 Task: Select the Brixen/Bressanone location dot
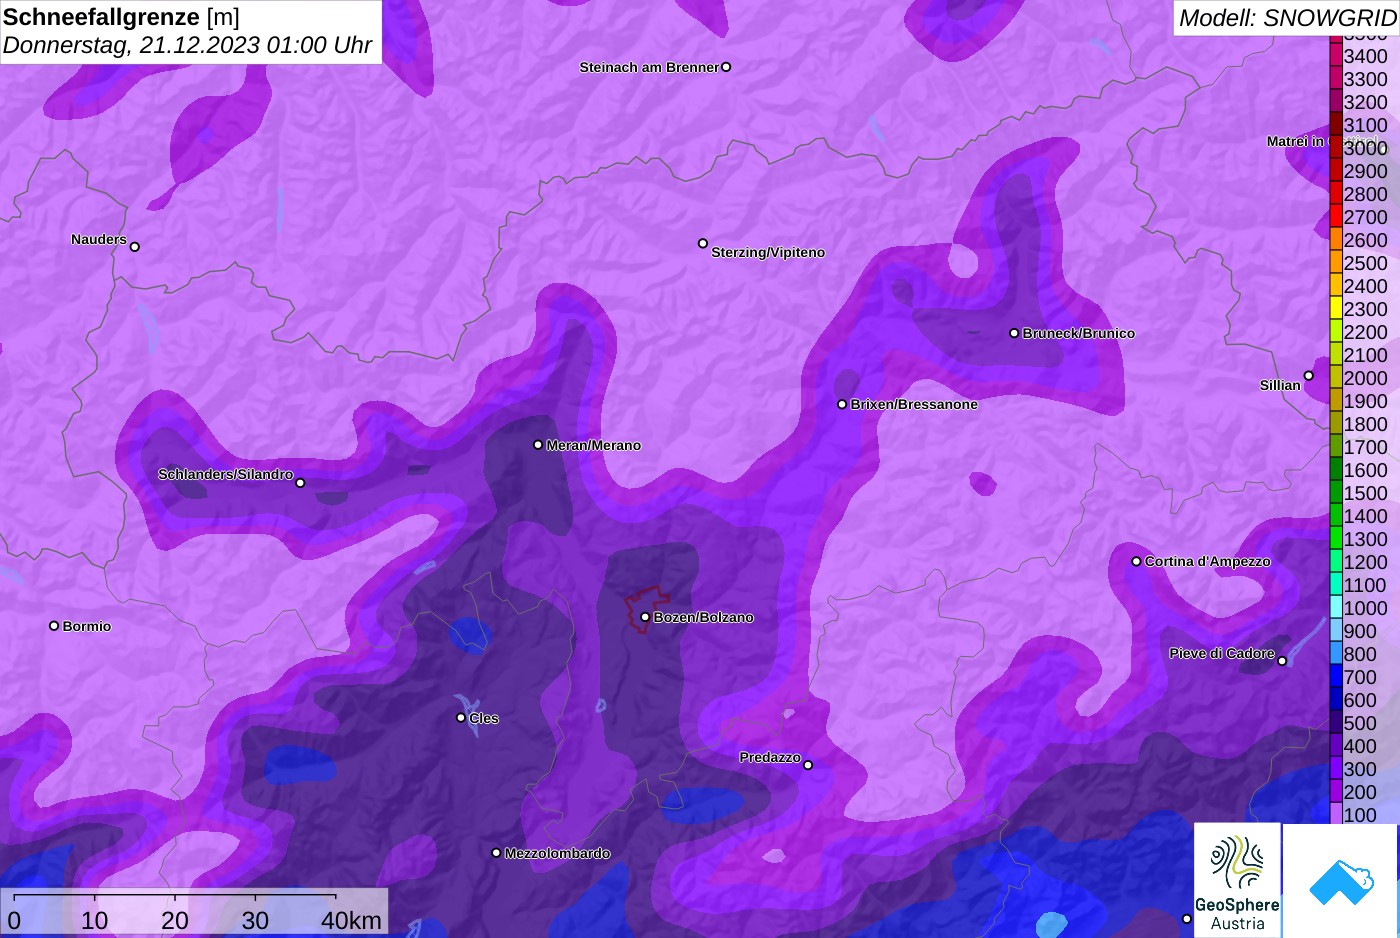coord(842,404)
